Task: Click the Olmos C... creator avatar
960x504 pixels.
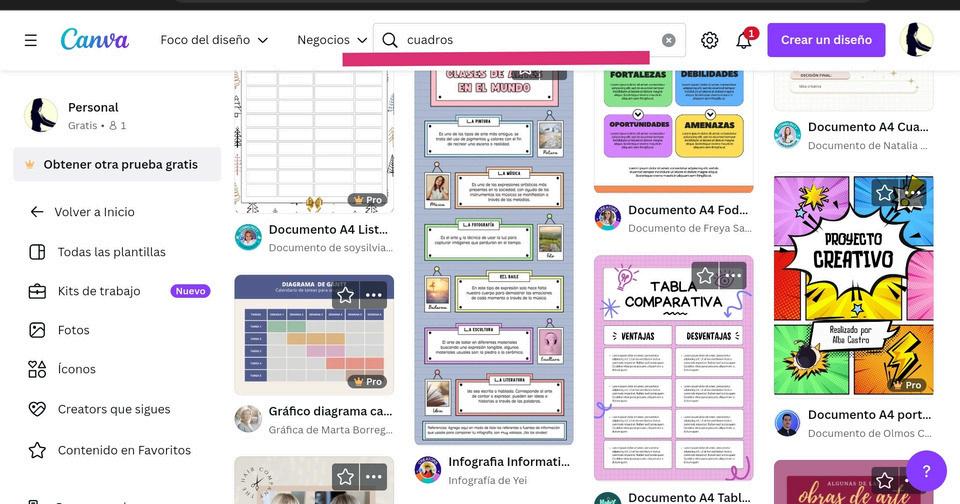Action: click(787, 423)
